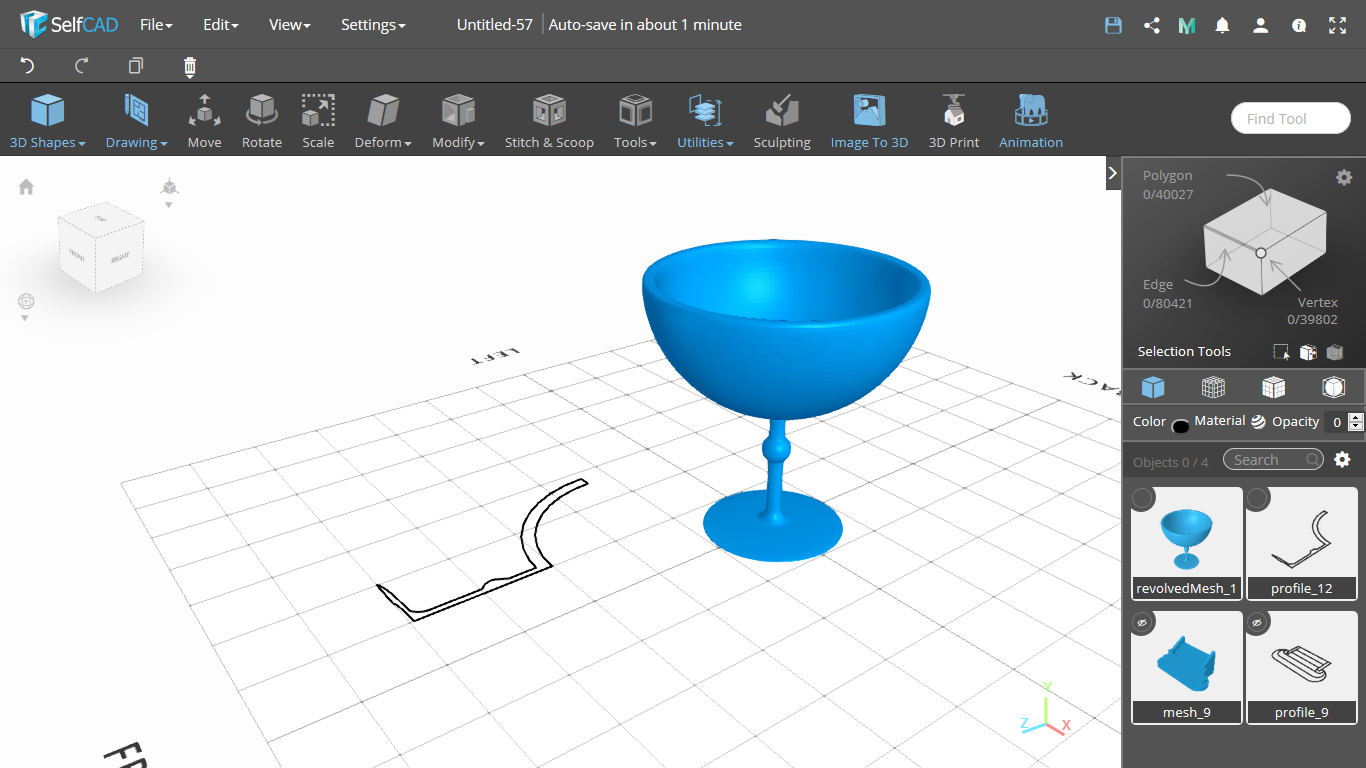Viewport: 1366px width, 768px height.
Task: Open the 3D Shapes tool dropdown
Action: point(47,122)
